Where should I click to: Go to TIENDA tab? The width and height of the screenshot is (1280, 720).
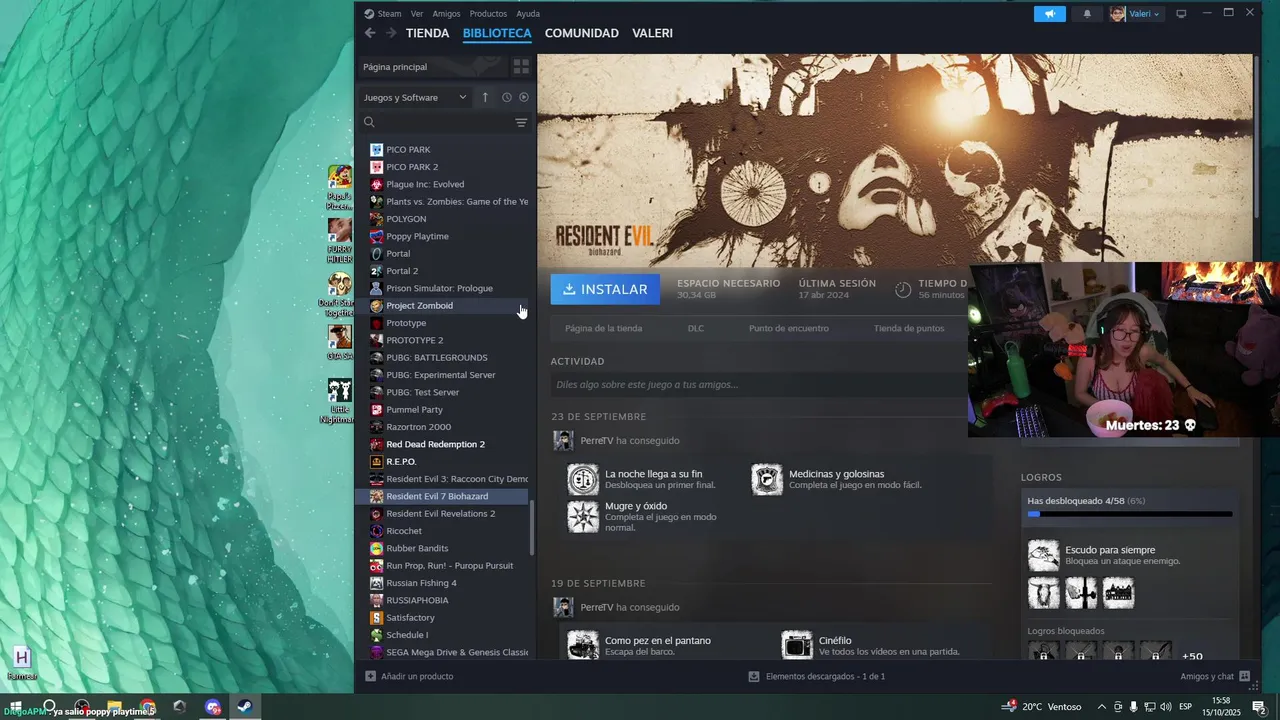[x=427, y=33]
